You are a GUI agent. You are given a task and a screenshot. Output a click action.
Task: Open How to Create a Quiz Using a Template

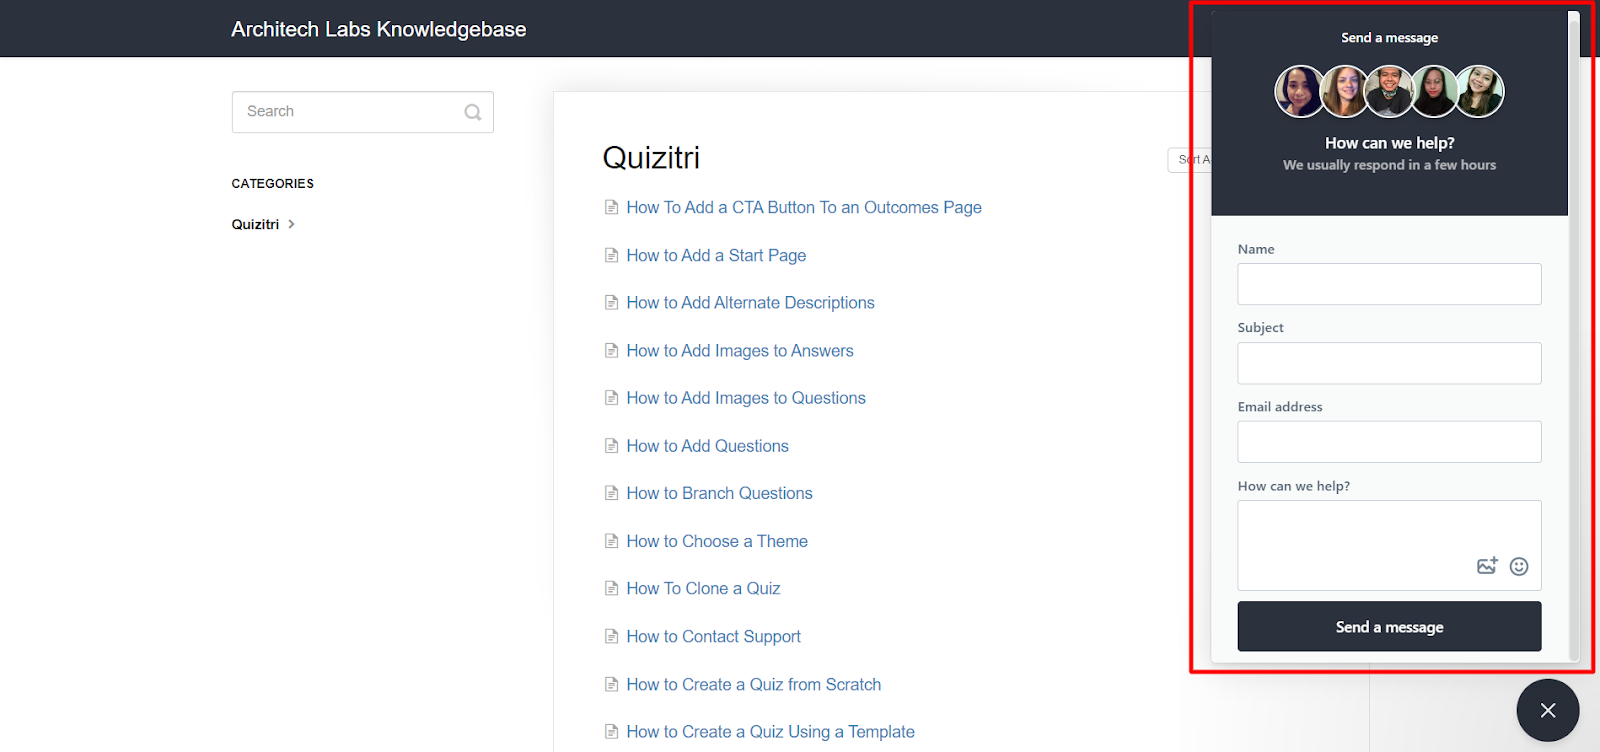[770, 732]
